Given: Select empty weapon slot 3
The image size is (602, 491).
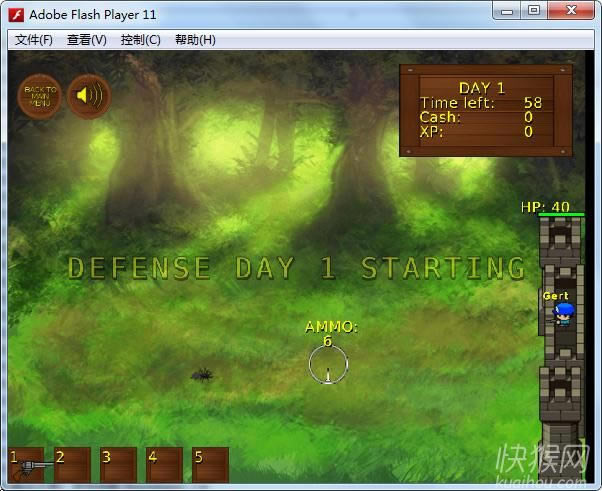Looking at the screenshot, I should click(118, 465).
